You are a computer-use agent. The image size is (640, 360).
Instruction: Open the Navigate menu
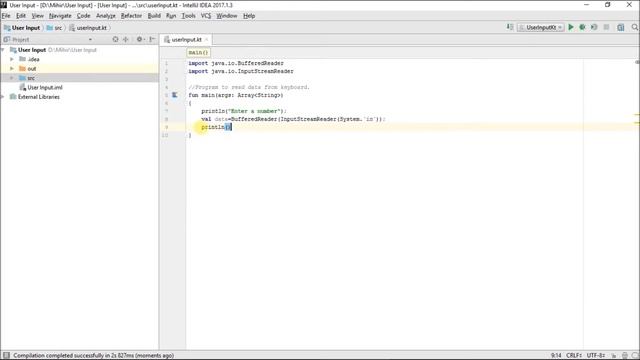click(x=60, y=16)
